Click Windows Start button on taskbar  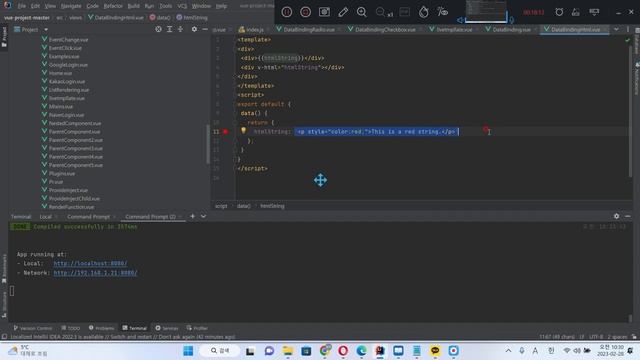(188, 351)
